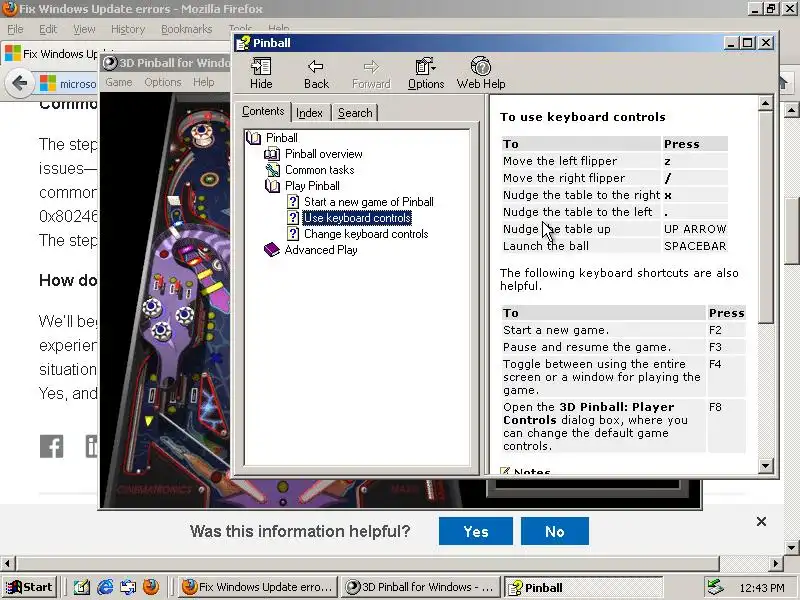The image size is (800, 600).
Task: Click the system tray network icon
Action: coord(715,587)
